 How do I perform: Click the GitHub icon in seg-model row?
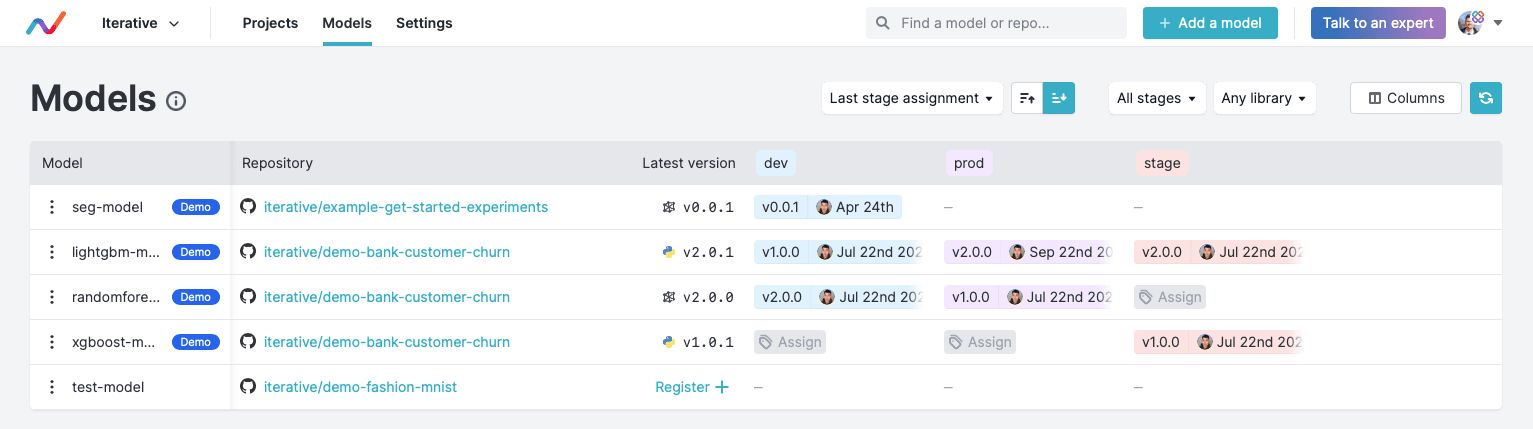pyautogui.click(x=248, y=207)
